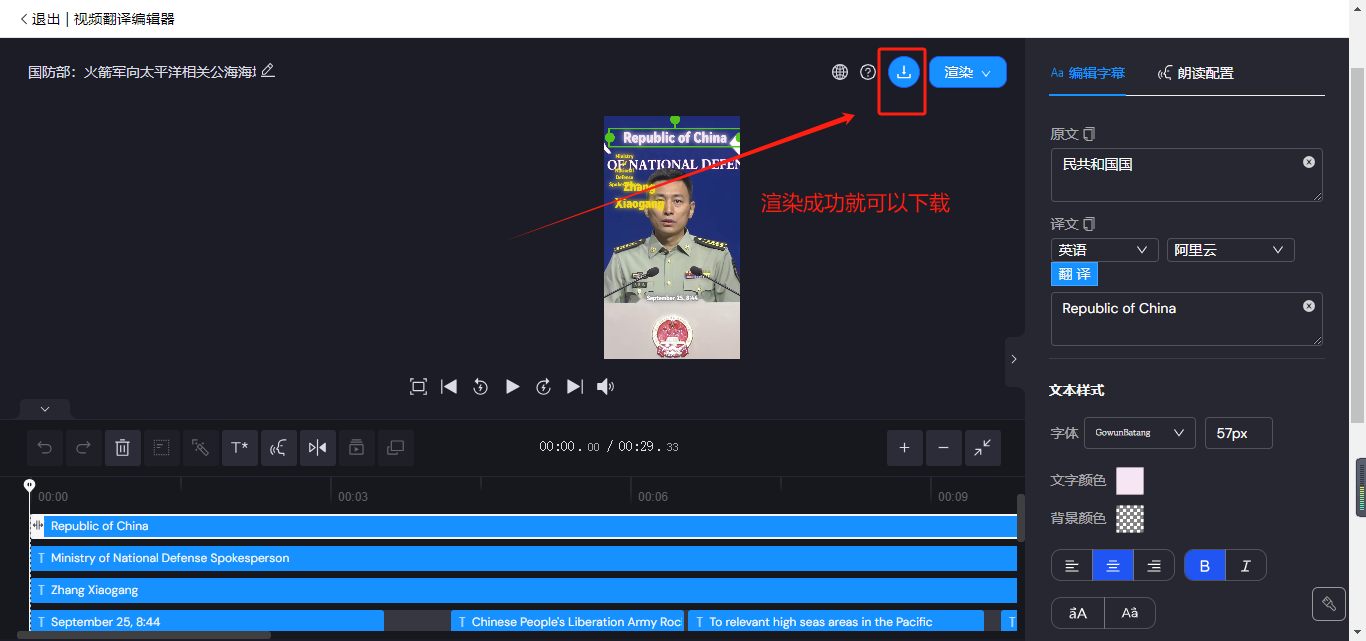Select the Republic of China timeline clip
1366x641 pixels.
[x=524, y=526]
